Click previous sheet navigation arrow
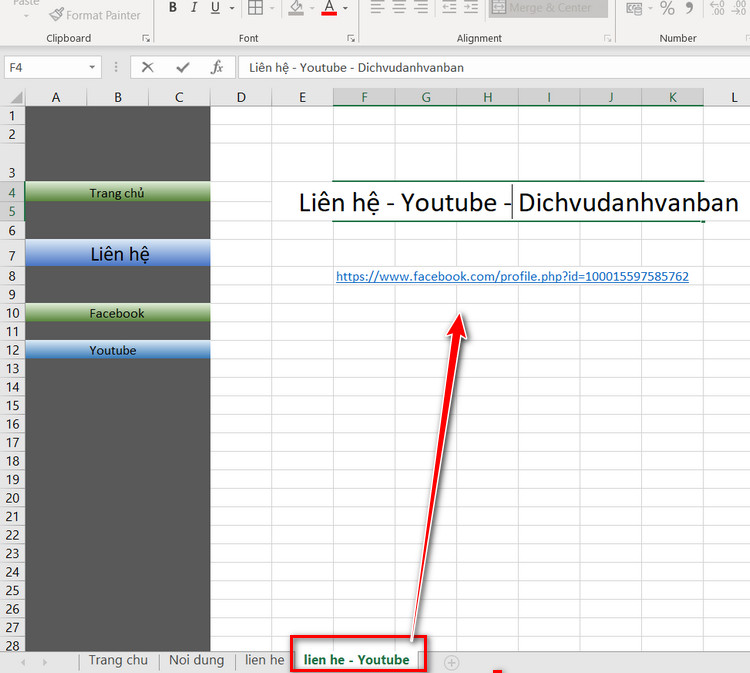The width and height of the screenshot is (750, 673). 23,662
